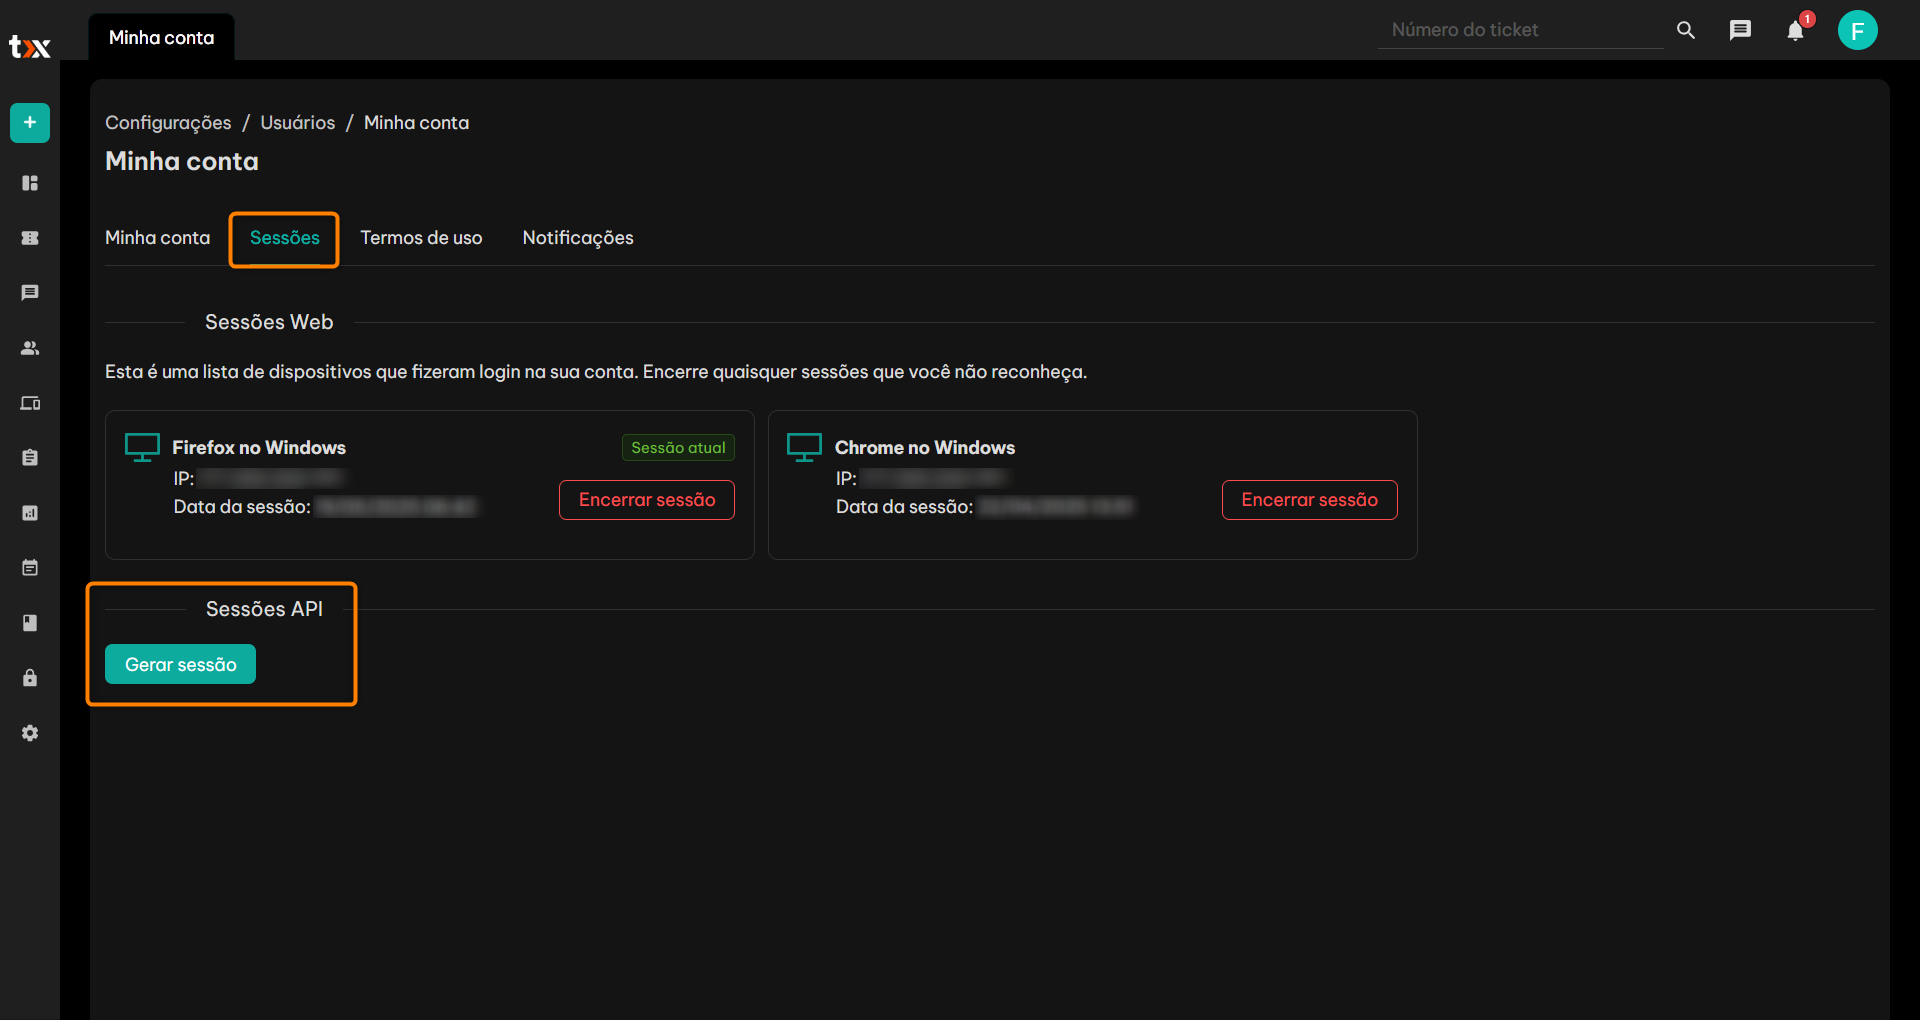The width and height of the screenshot is (1920, 1020).
Task: Open the settings gear icon in sidebar
Action: point(30,733)
